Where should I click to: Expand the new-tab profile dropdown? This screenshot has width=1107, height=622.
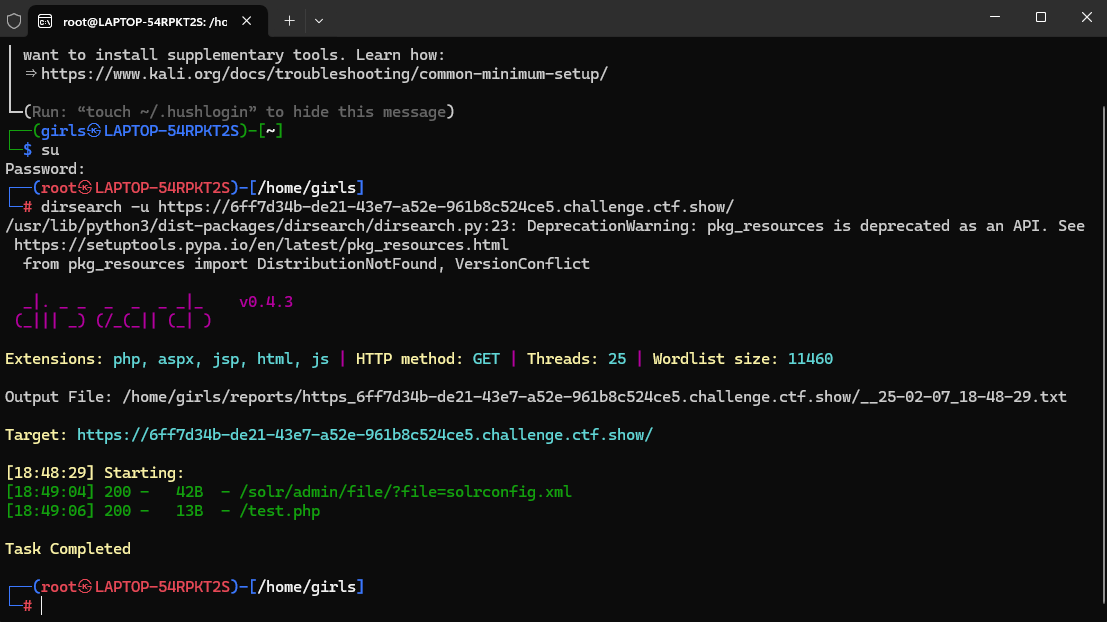(319, 20)
